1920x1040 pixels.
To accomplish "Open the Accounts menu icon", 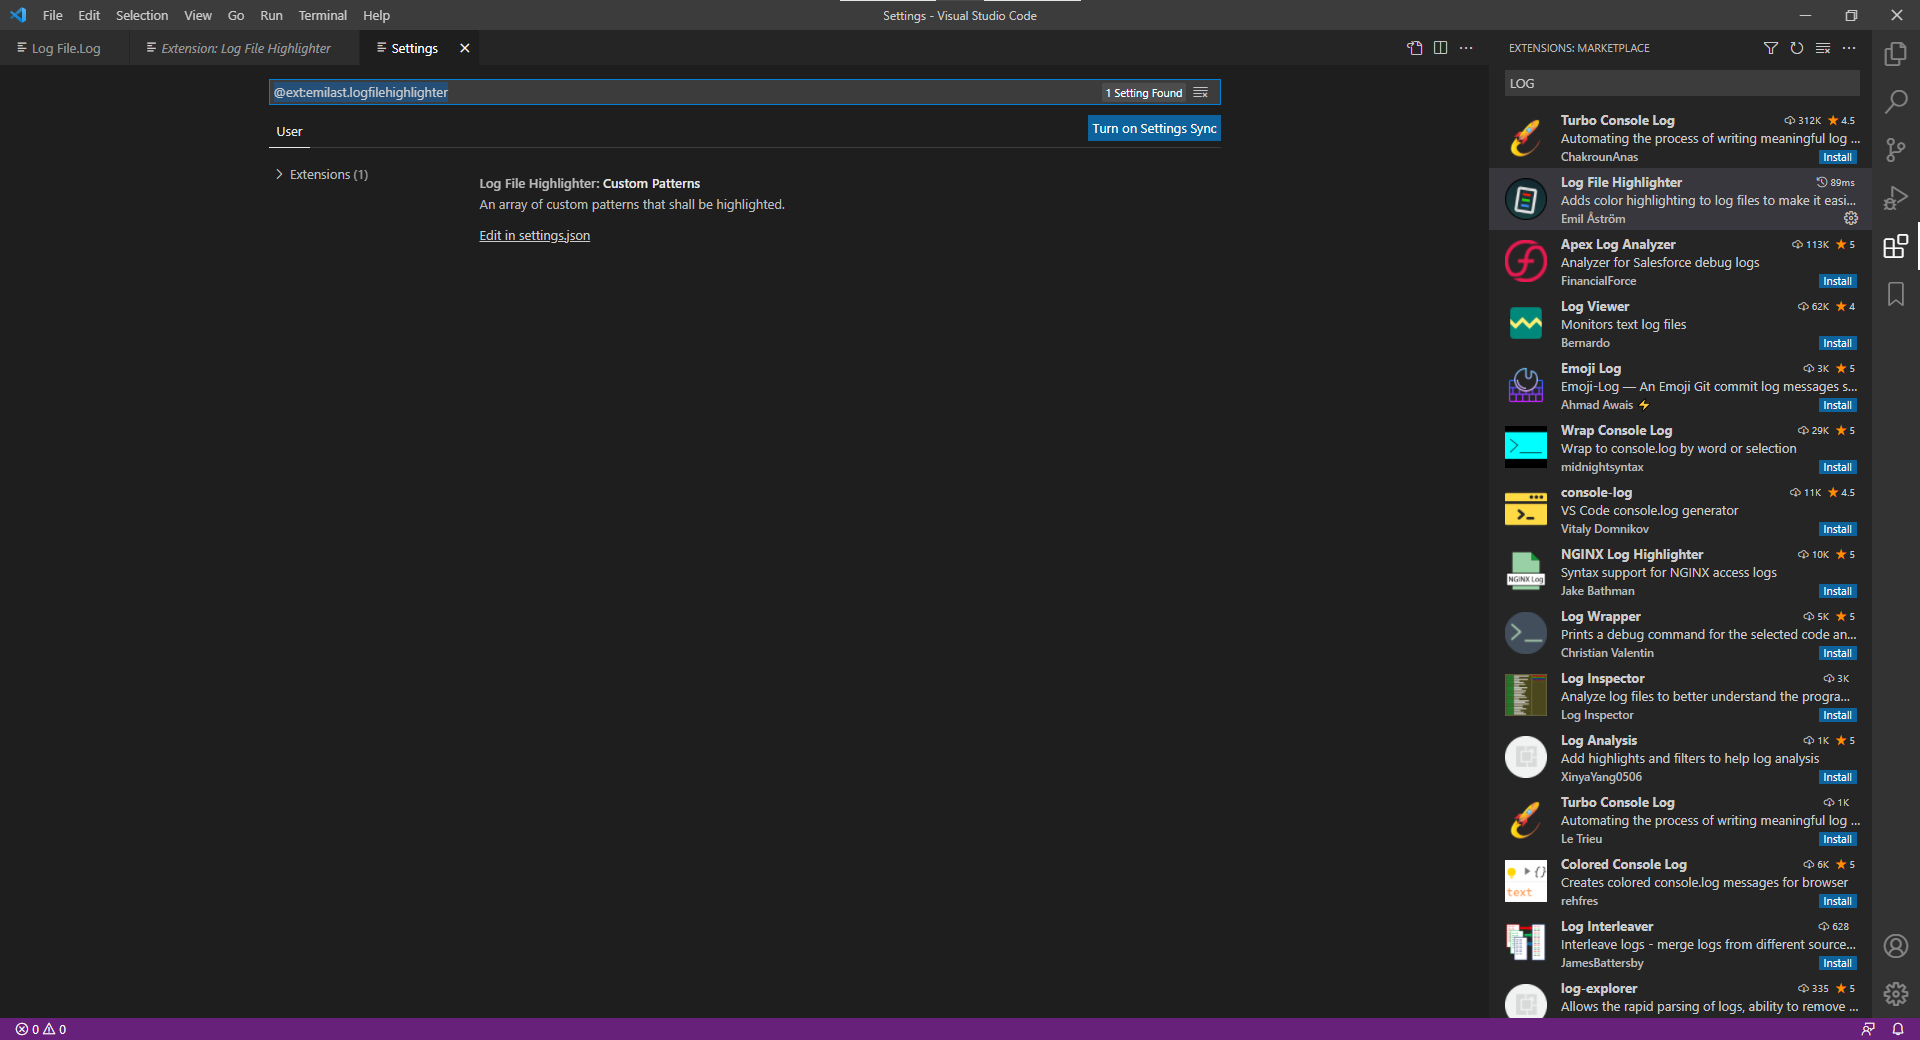I will click(1895, 946).
